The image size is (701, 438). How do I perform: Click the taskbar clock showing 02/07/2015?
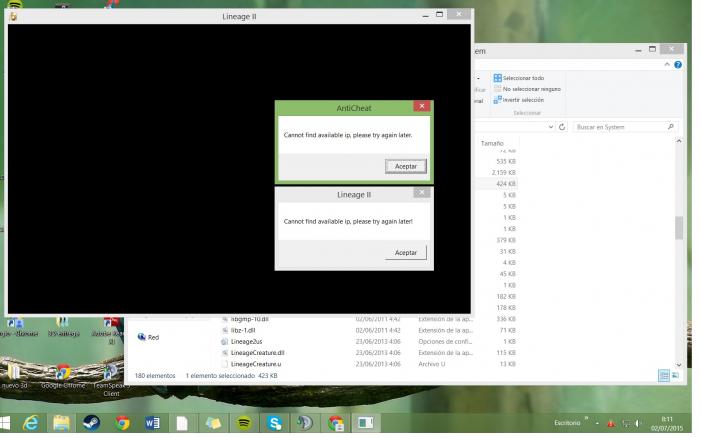pos(667,424)
